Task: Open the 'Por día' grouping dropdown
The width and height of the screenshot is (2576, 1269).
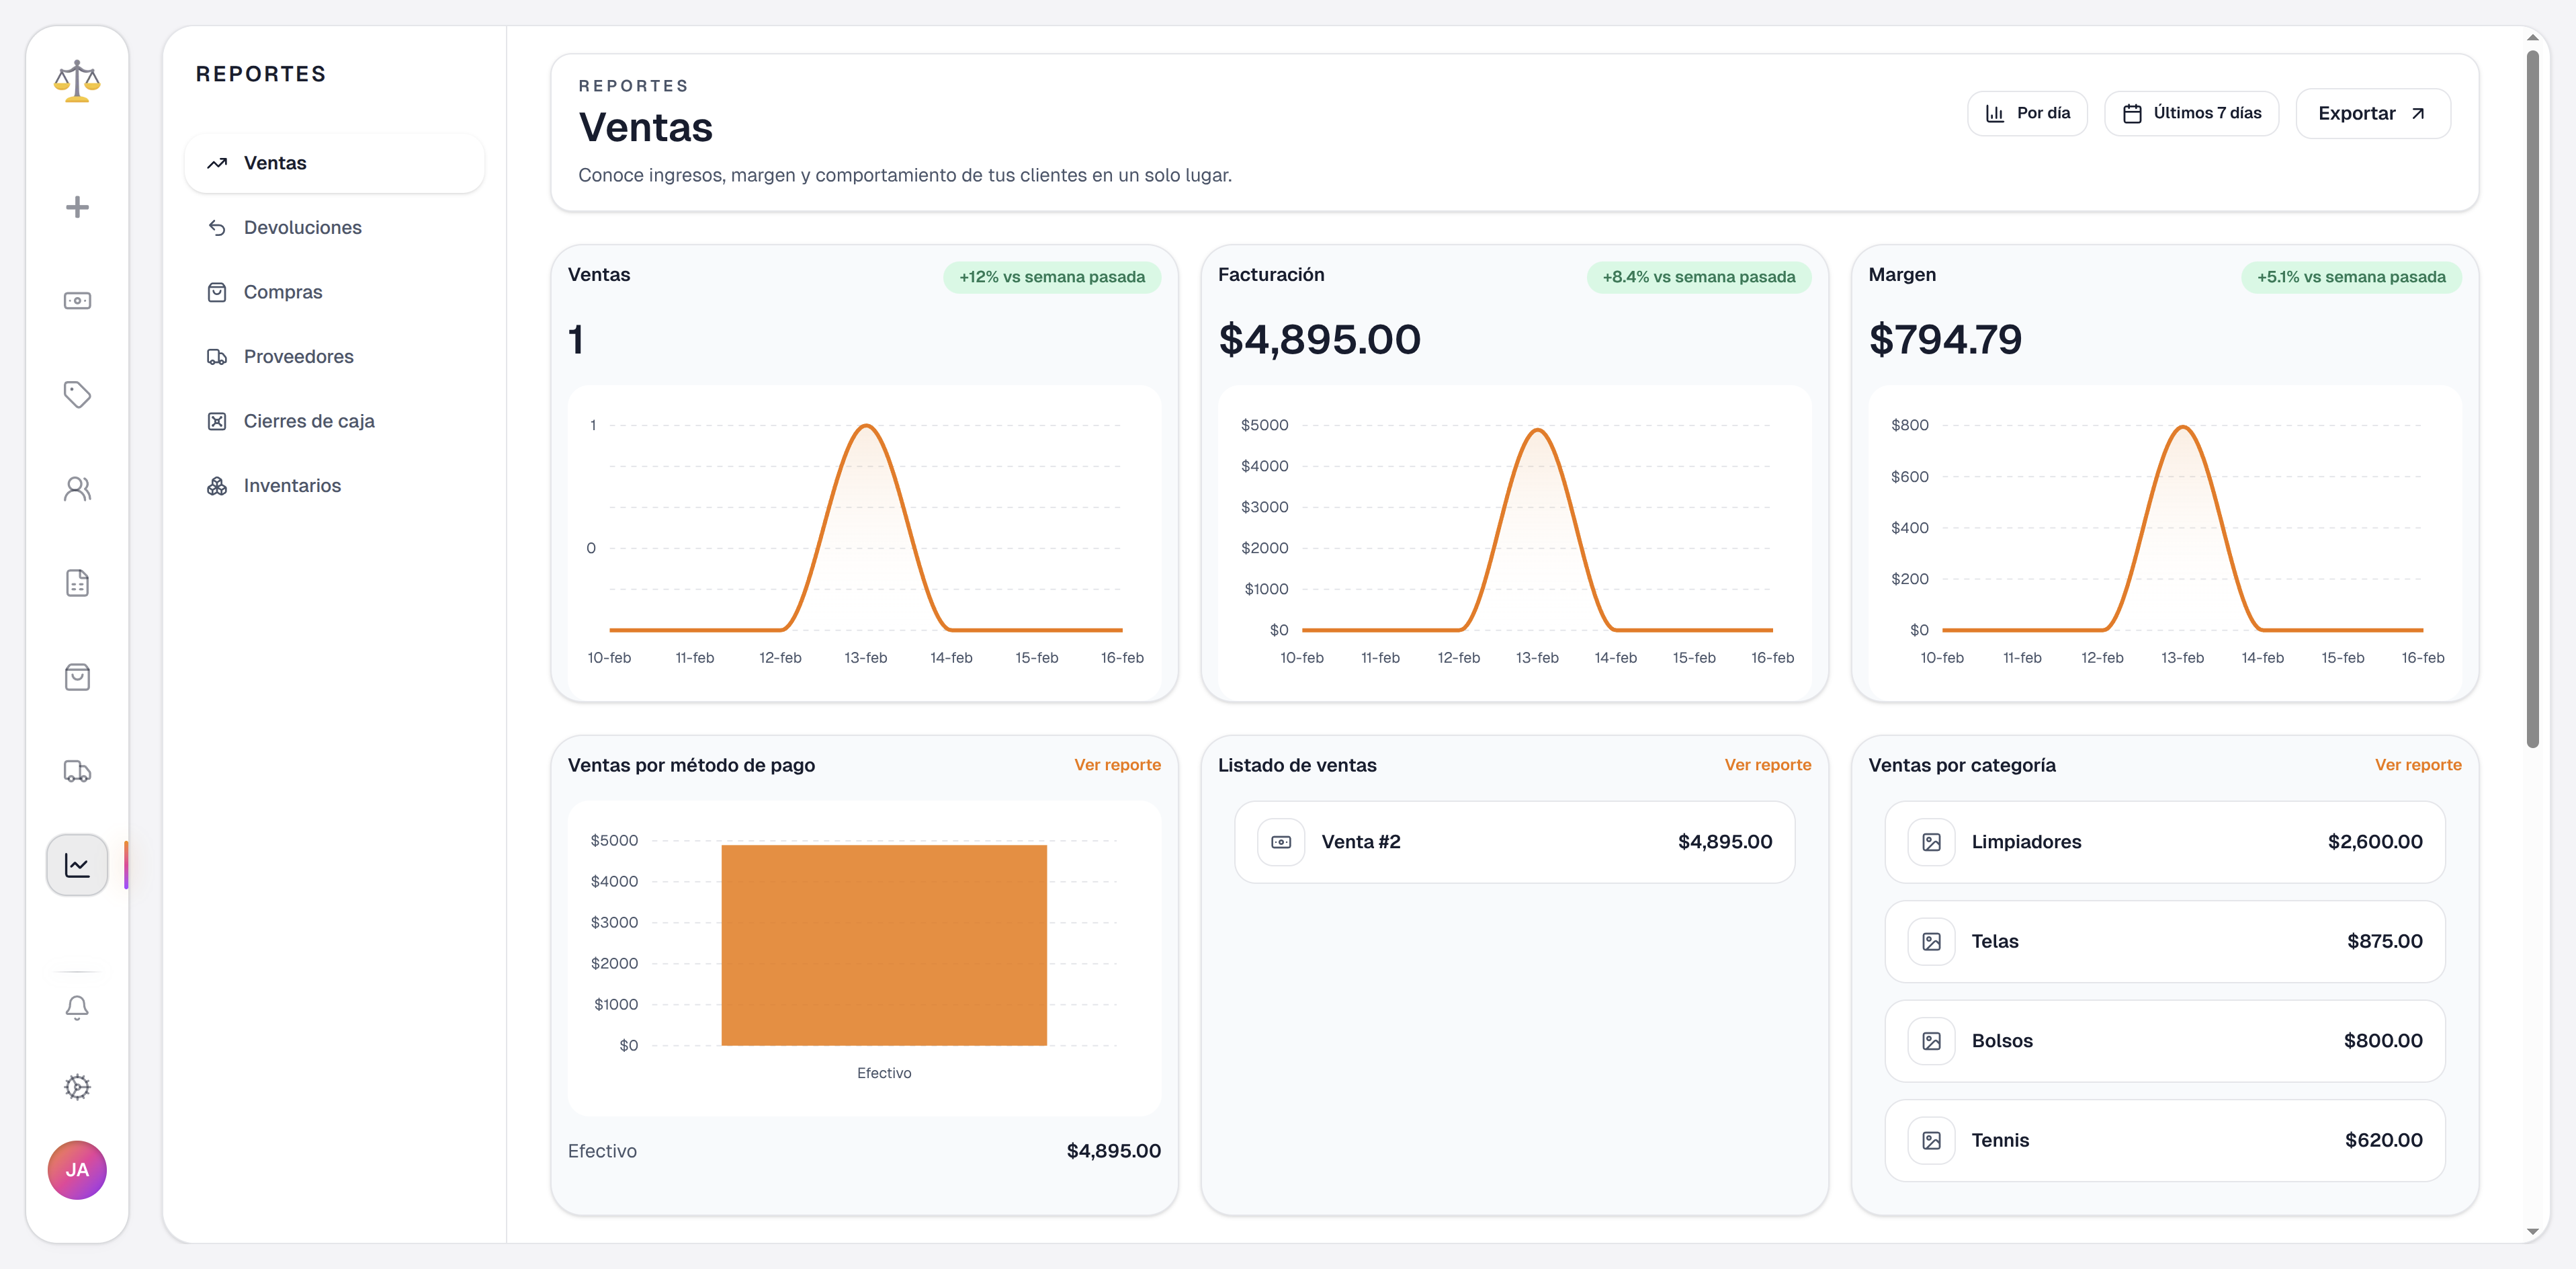Action: (x=2027, y=113)
